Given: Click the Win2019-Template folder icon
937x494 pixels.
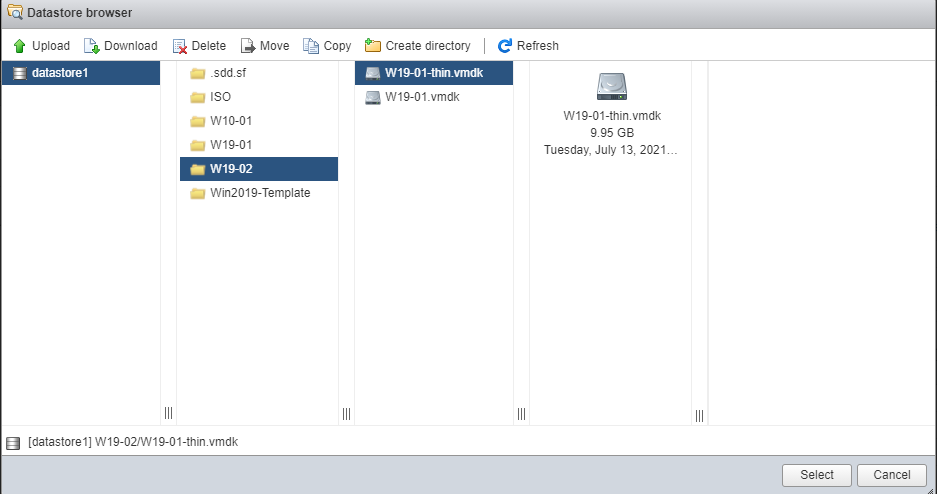Looking at the screenshot, I should point(198,193).
